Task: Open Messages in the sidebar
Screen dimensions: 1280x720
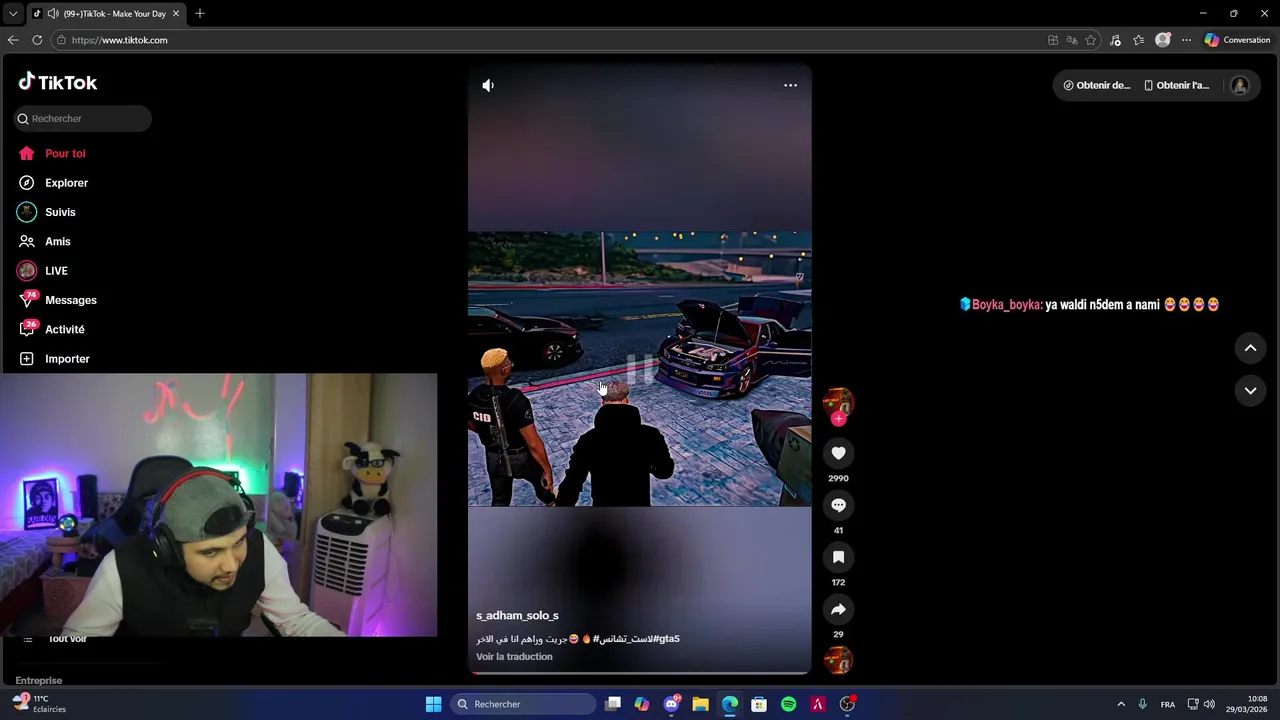Action: (x=70, y=300)
